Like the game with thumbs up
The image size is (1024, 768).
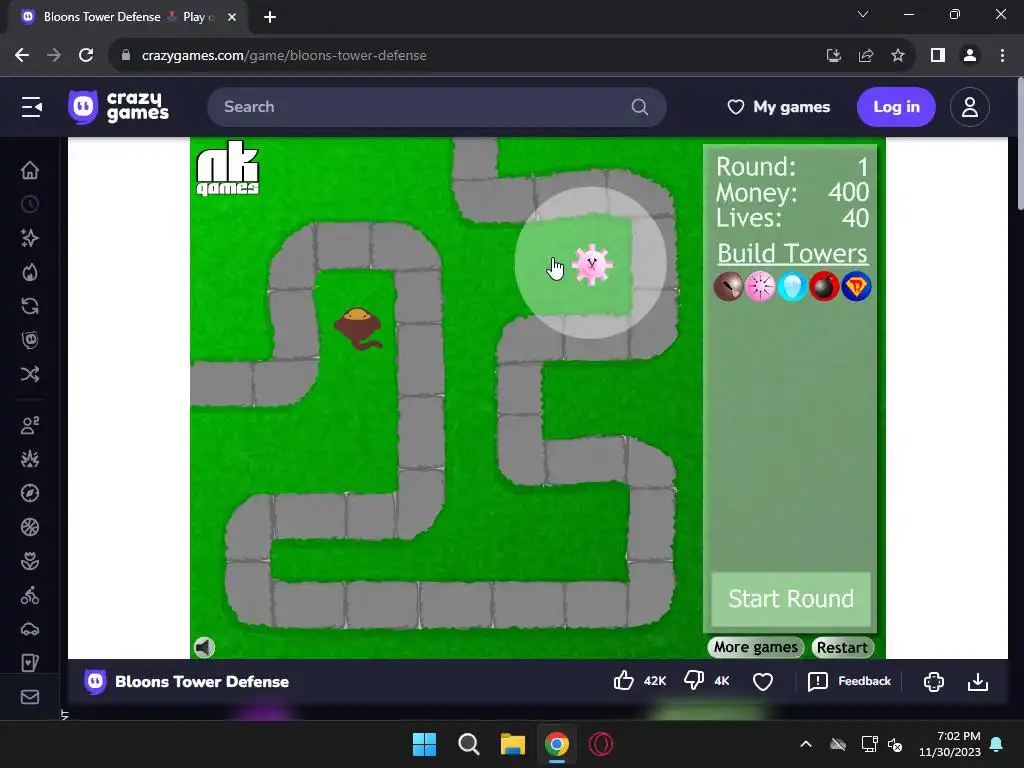click(624, 681)
